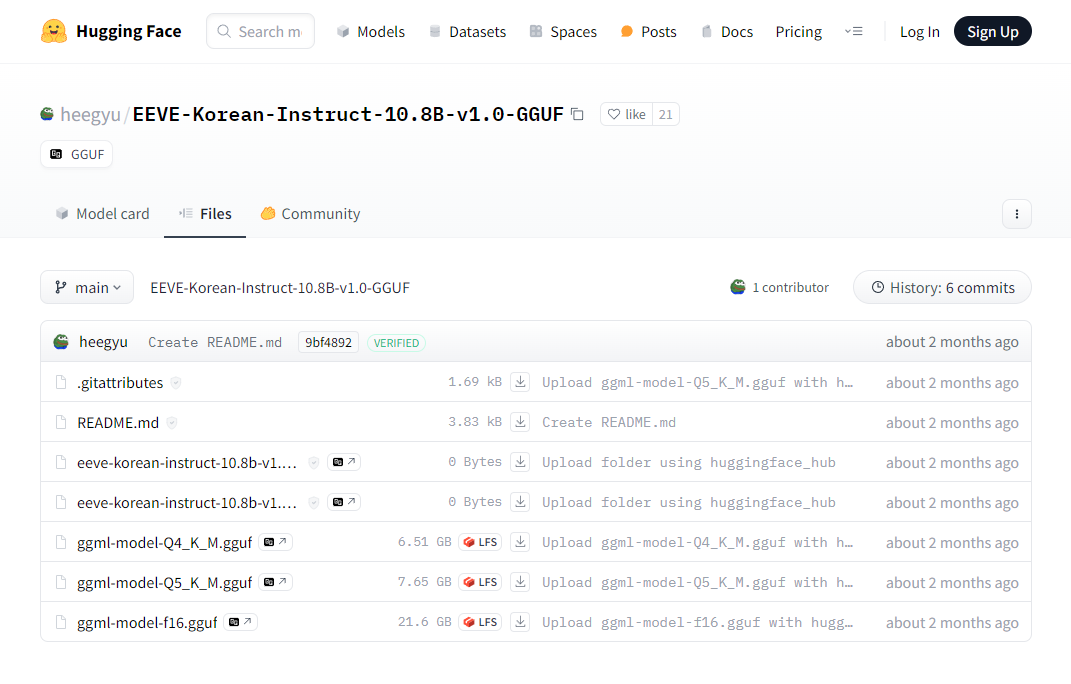1071x684 pixels.
Task: Click LFS badge for ggml-model-f16.gguf
Action: click(480, 622)
